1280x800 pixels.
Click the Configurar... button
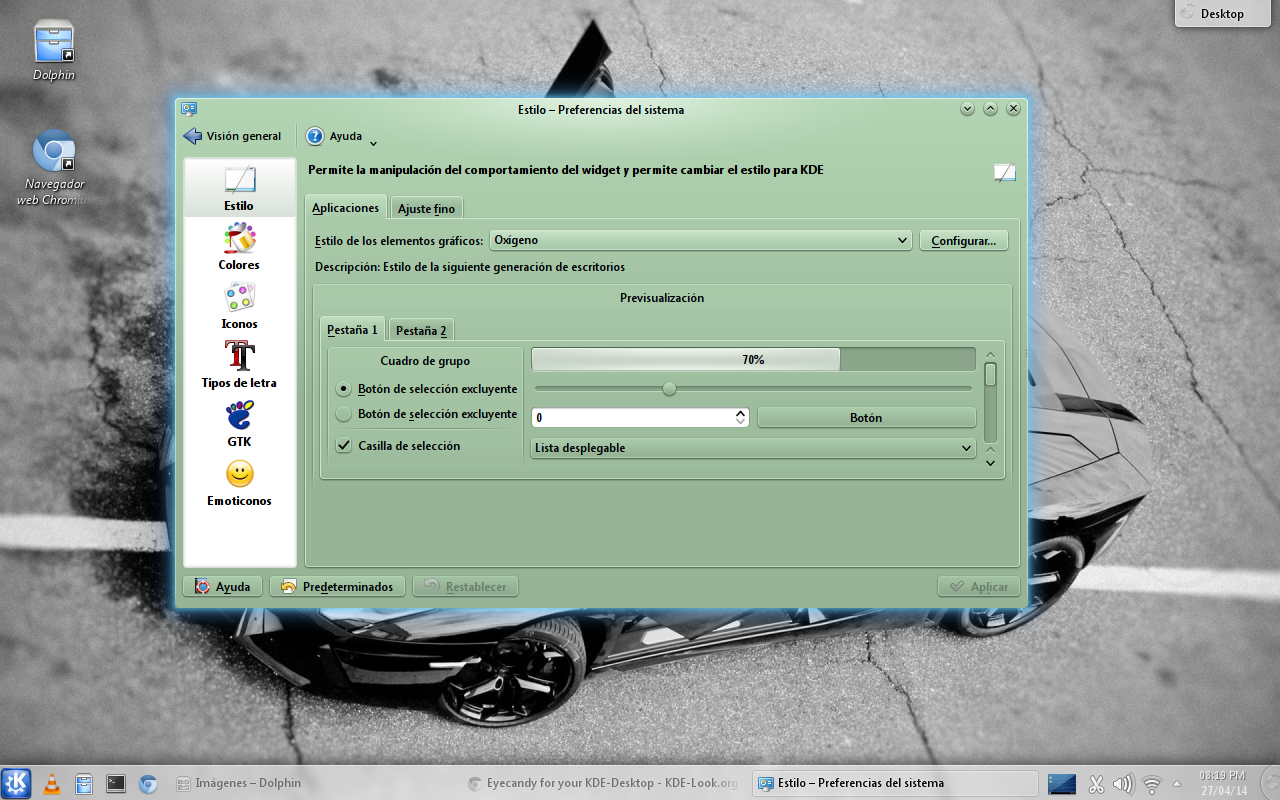click(x=963, y=240)
